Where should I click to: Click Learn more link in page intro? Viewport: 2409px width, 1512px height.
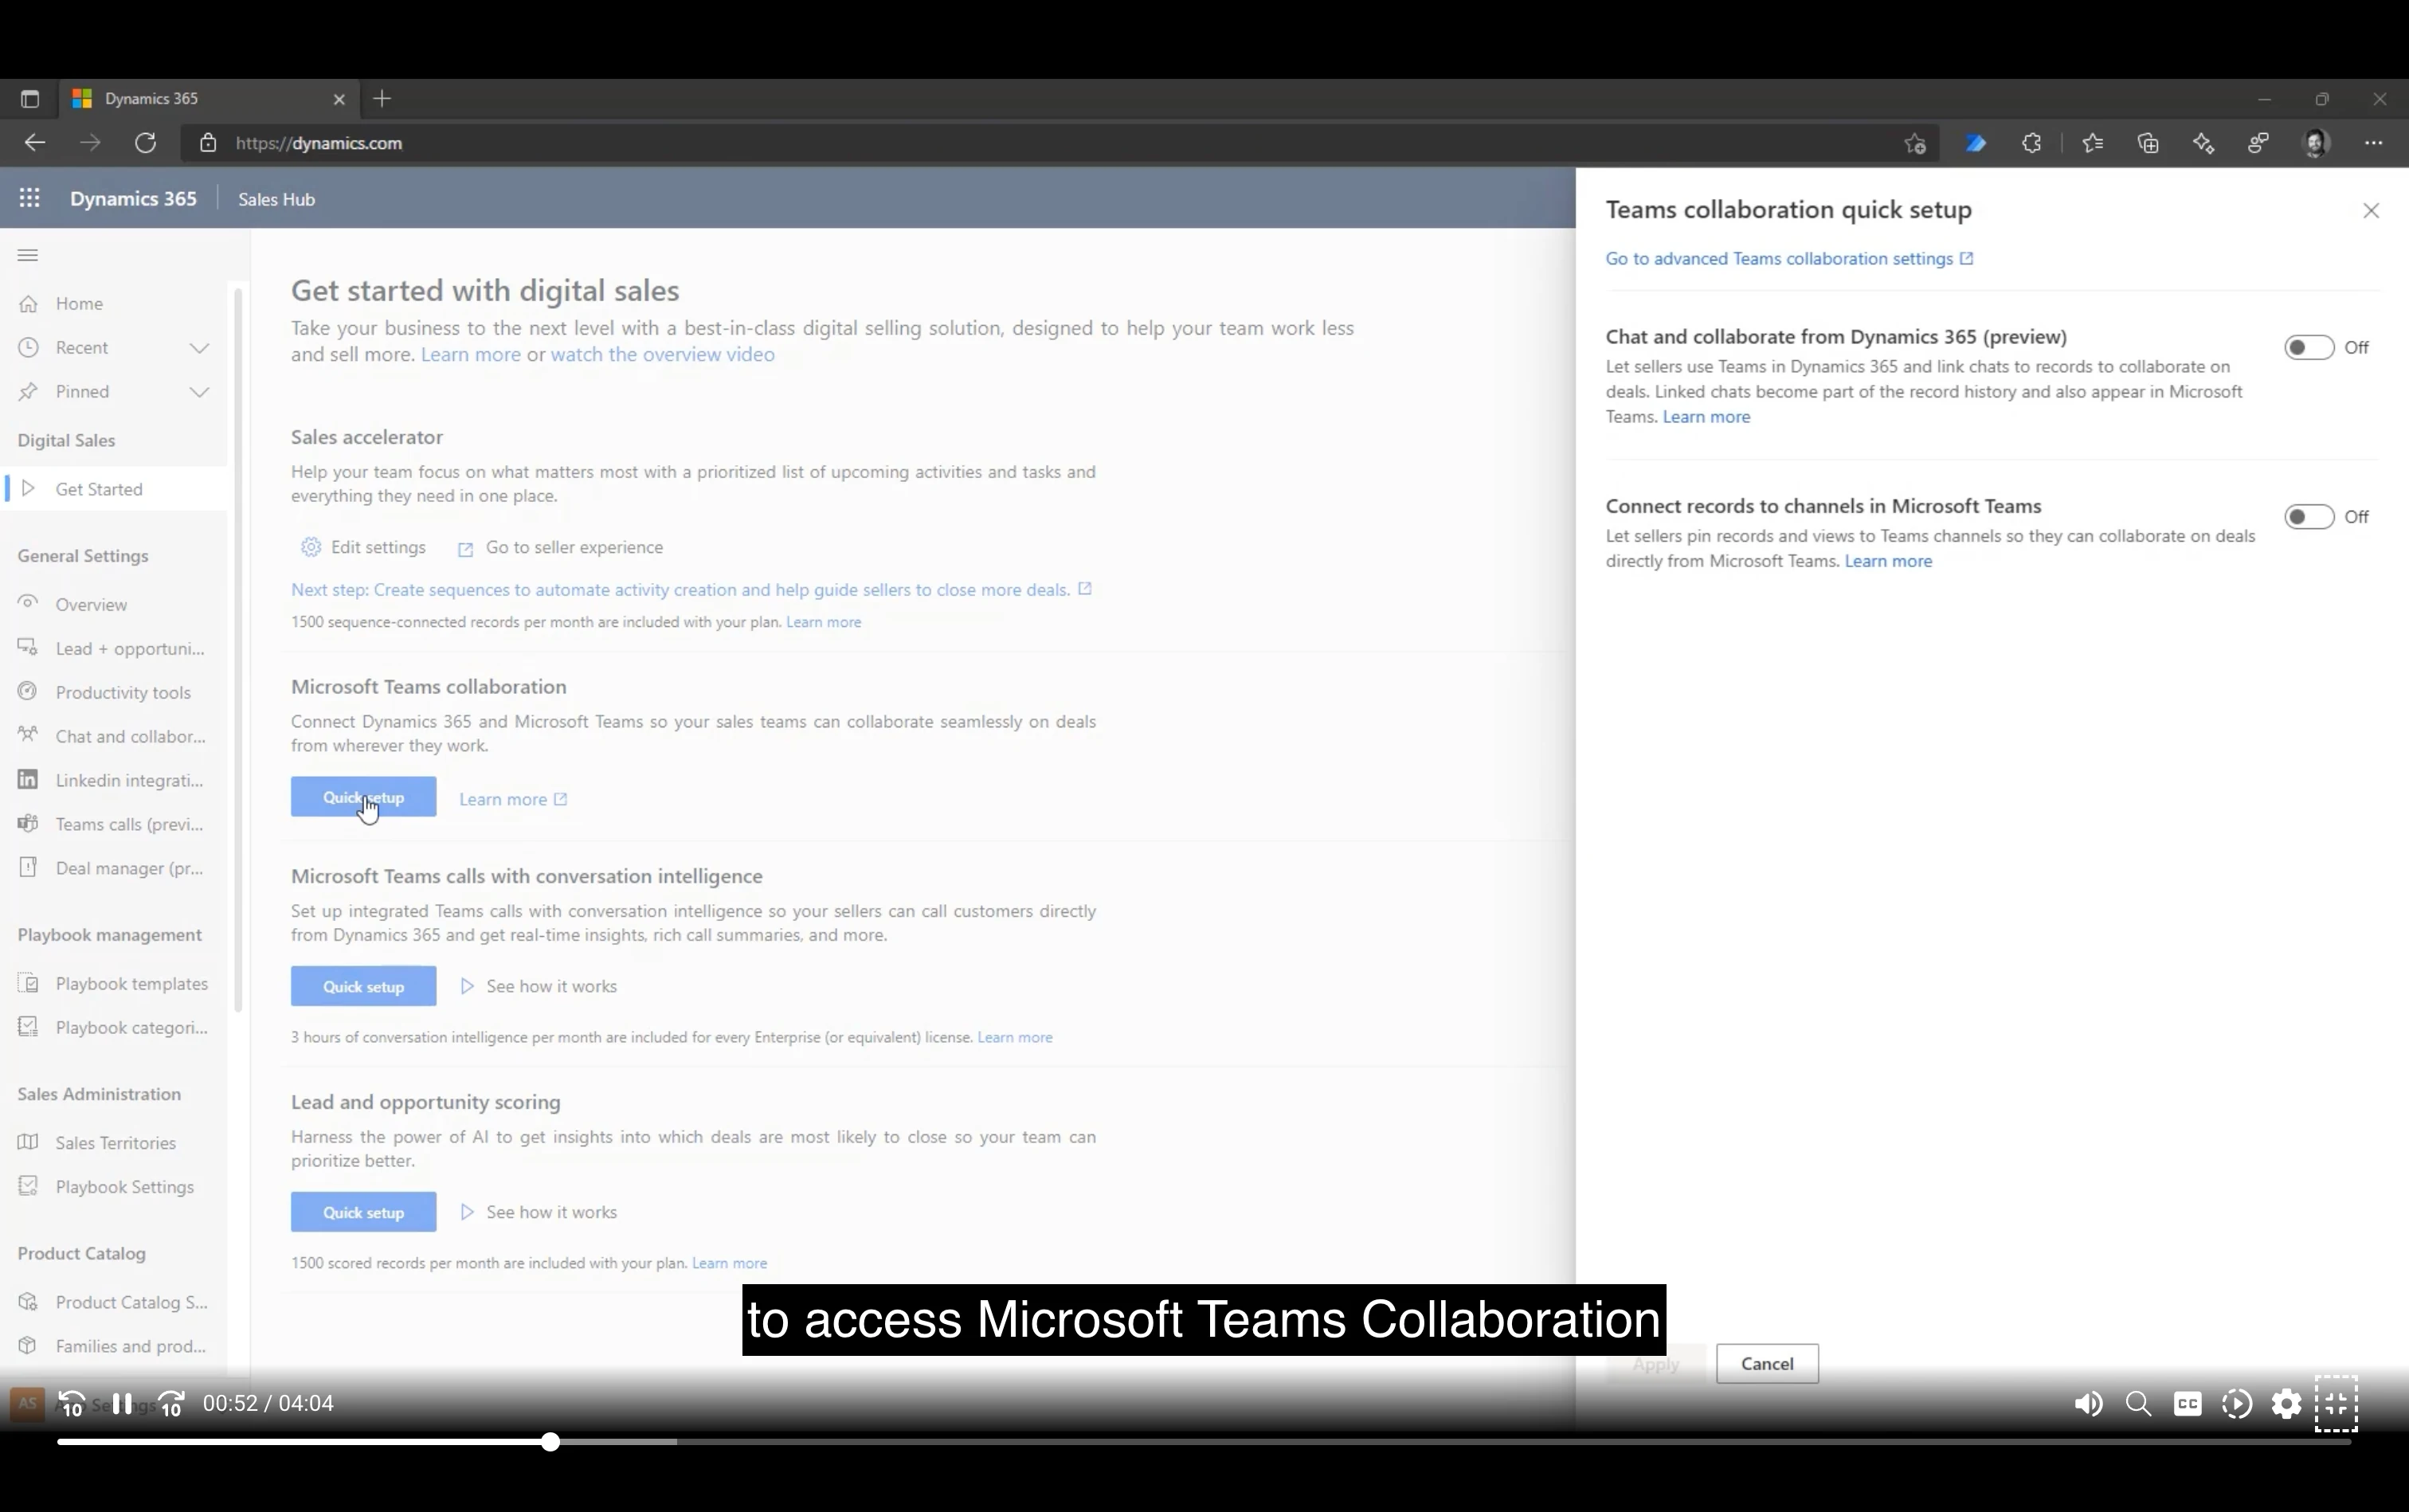[470, 355]
